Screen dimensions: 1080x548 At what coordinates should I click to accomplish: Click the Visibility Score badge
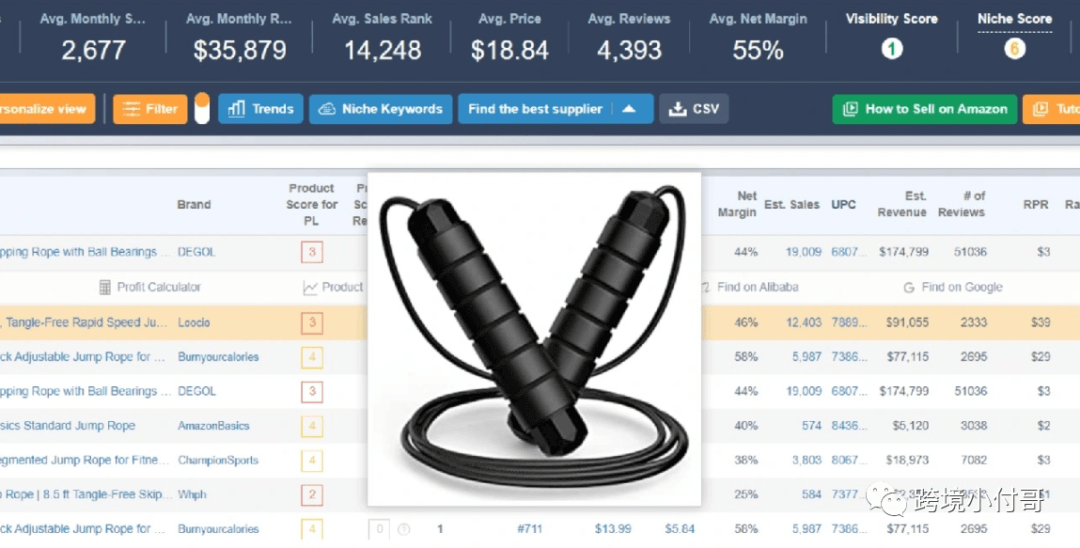click(891, 49)
